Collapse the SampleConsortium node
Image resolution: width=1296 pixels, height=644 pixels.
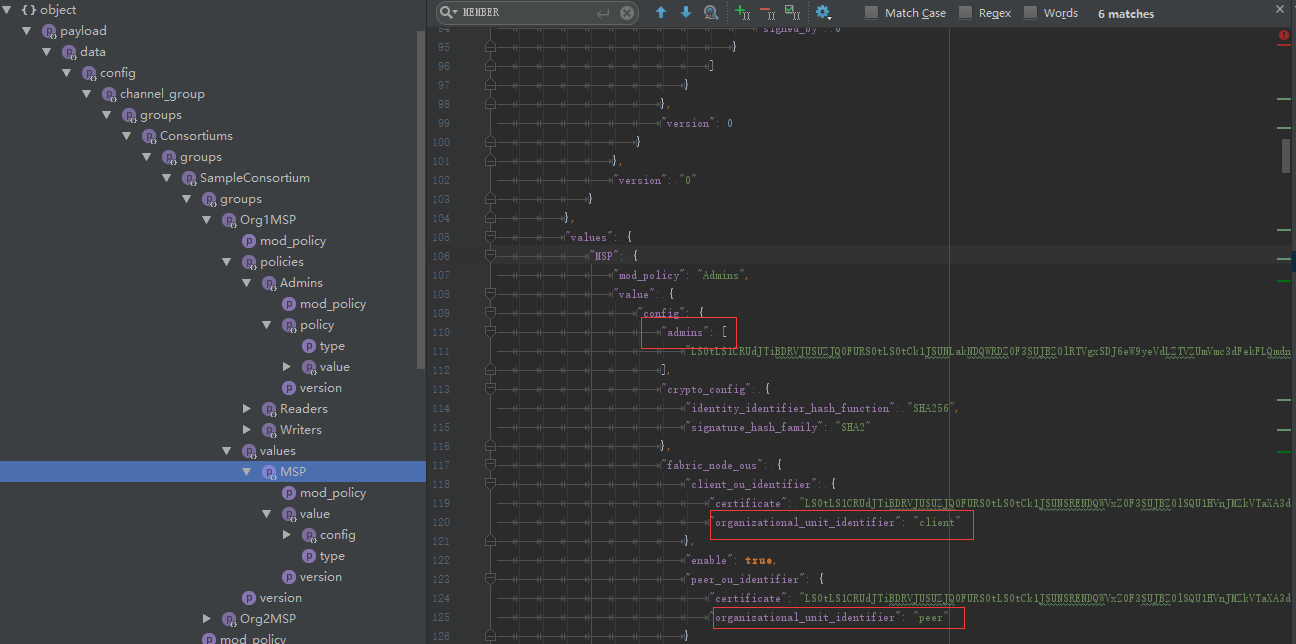167,178
